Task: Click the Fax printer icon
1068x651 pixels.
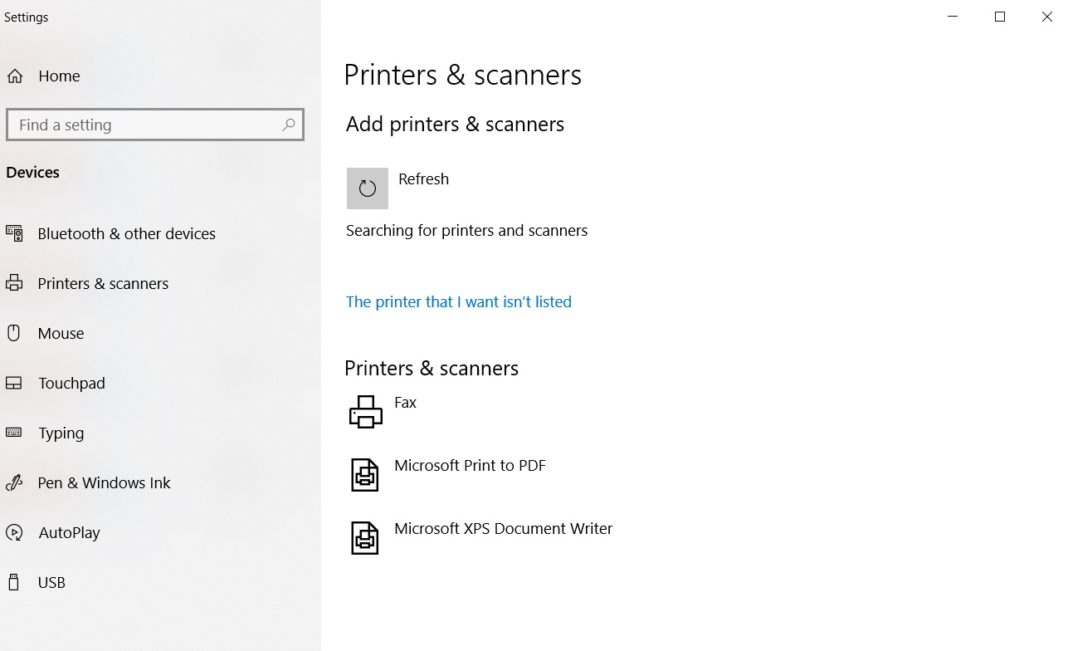Action: [x=366, y=410]
